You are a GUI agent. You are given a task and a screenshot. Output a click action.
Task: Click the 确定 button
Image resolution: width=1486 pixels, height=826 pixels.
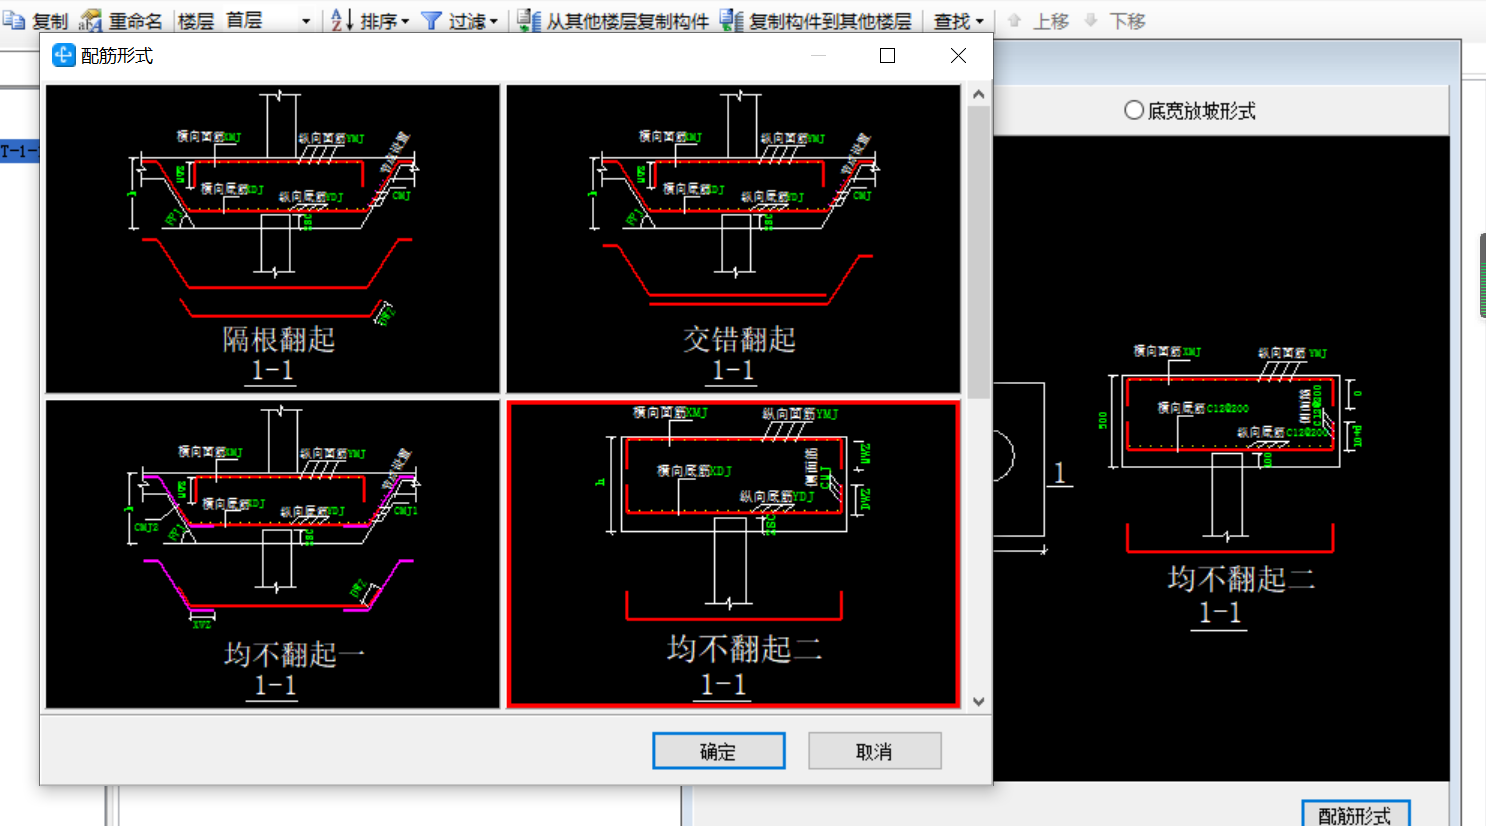point(718,751)
